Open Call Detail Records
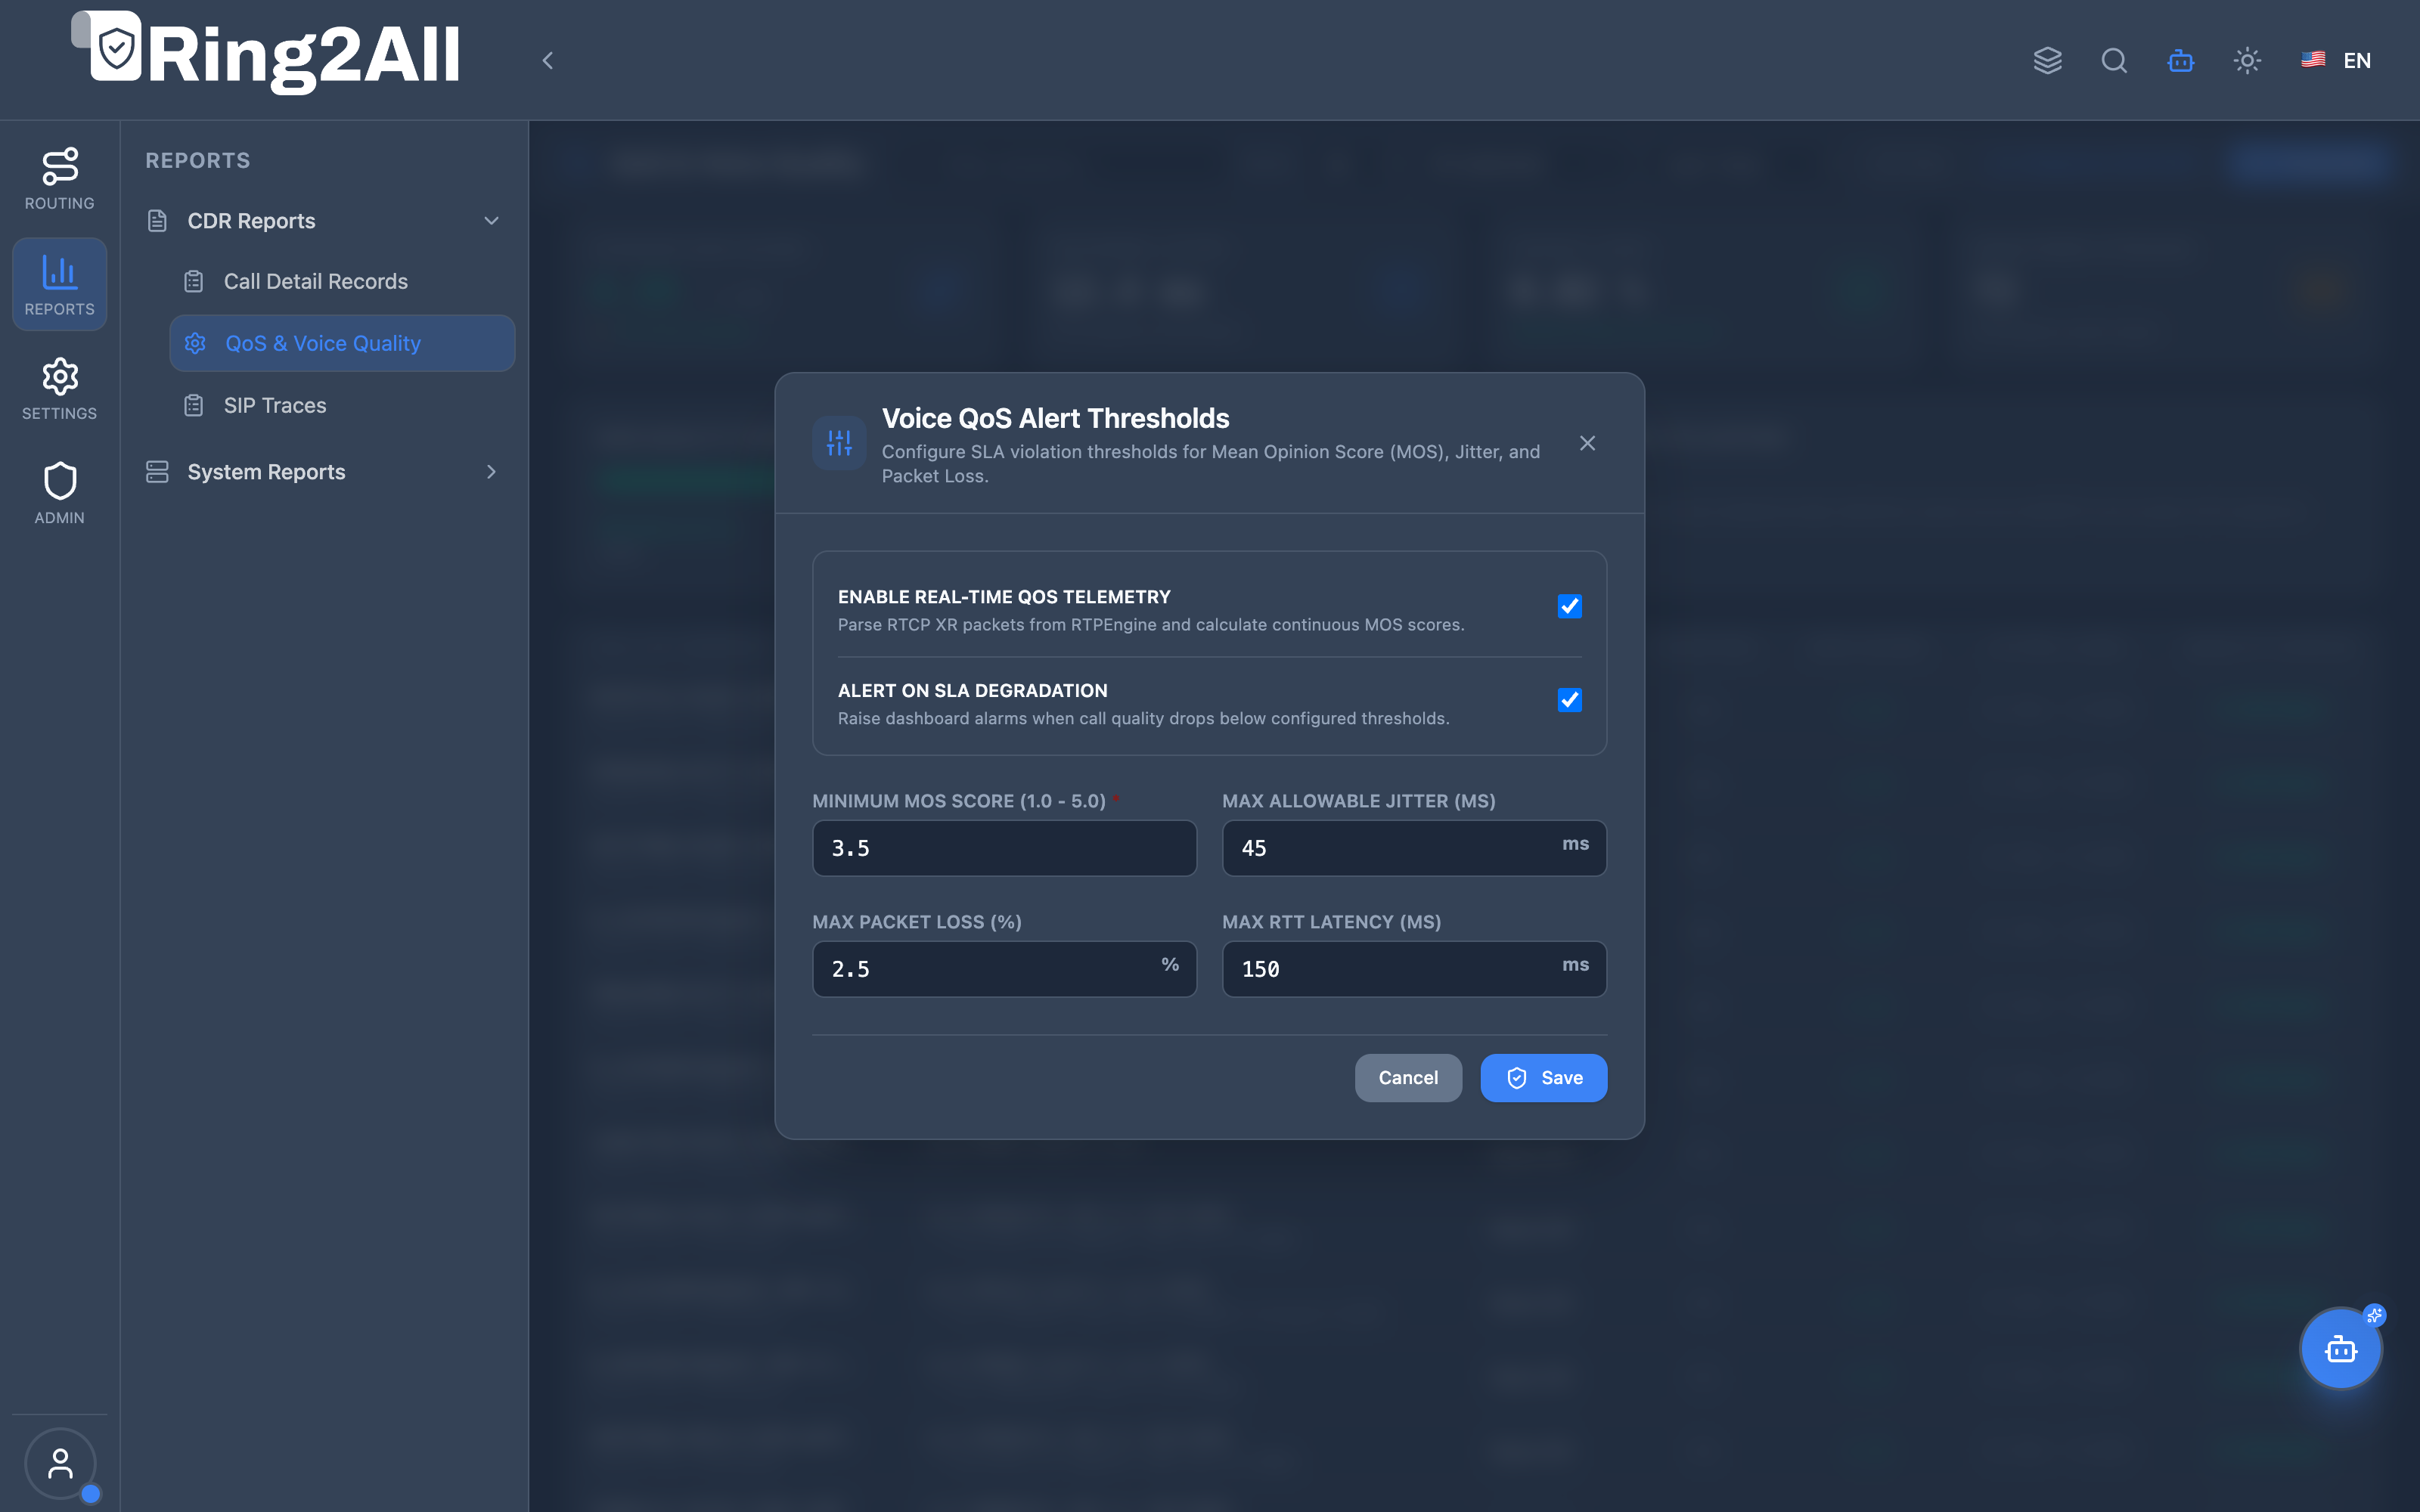Viewport: 2420px width, 1512px height. coord(342,282)
